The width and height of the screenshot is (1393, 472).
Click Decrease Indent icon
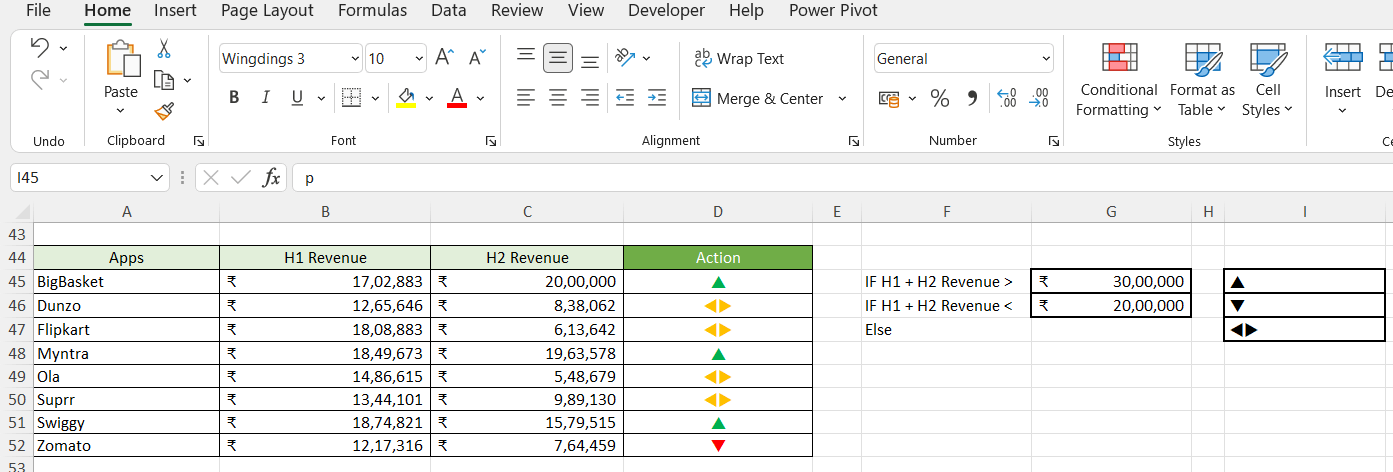[625, 97]
